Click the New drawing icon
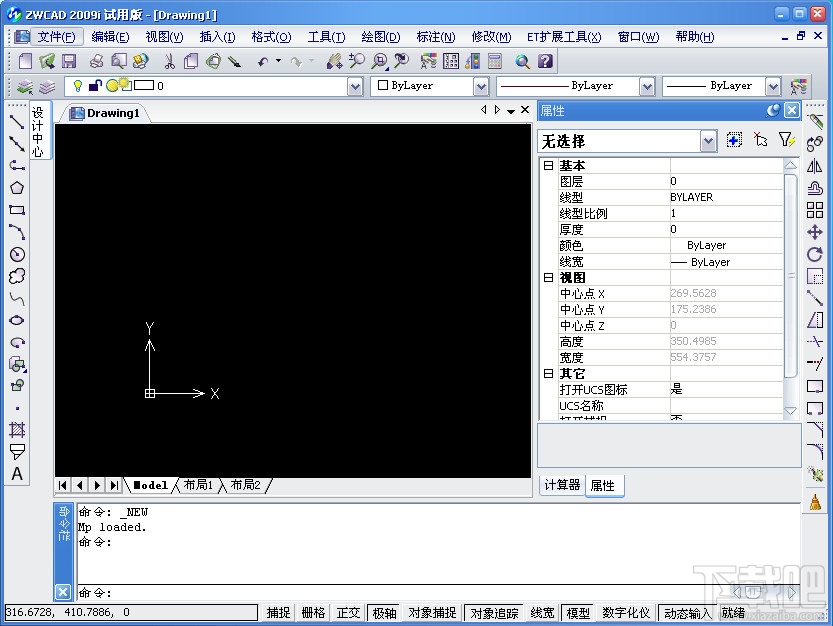 [25, 61]
